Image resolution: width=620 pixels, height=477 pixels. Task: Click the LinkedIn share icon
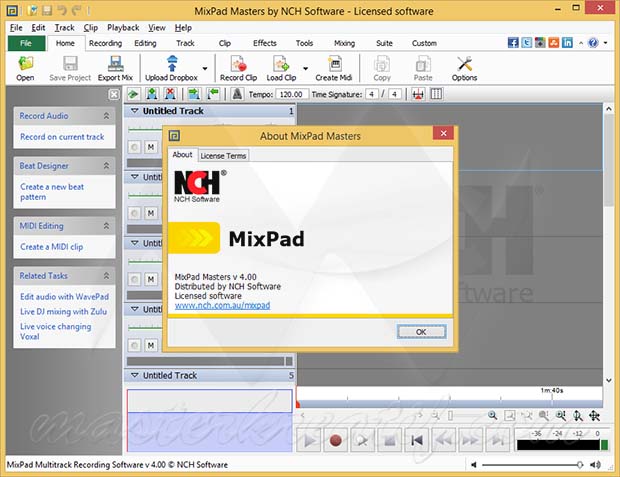click(567, 43)
